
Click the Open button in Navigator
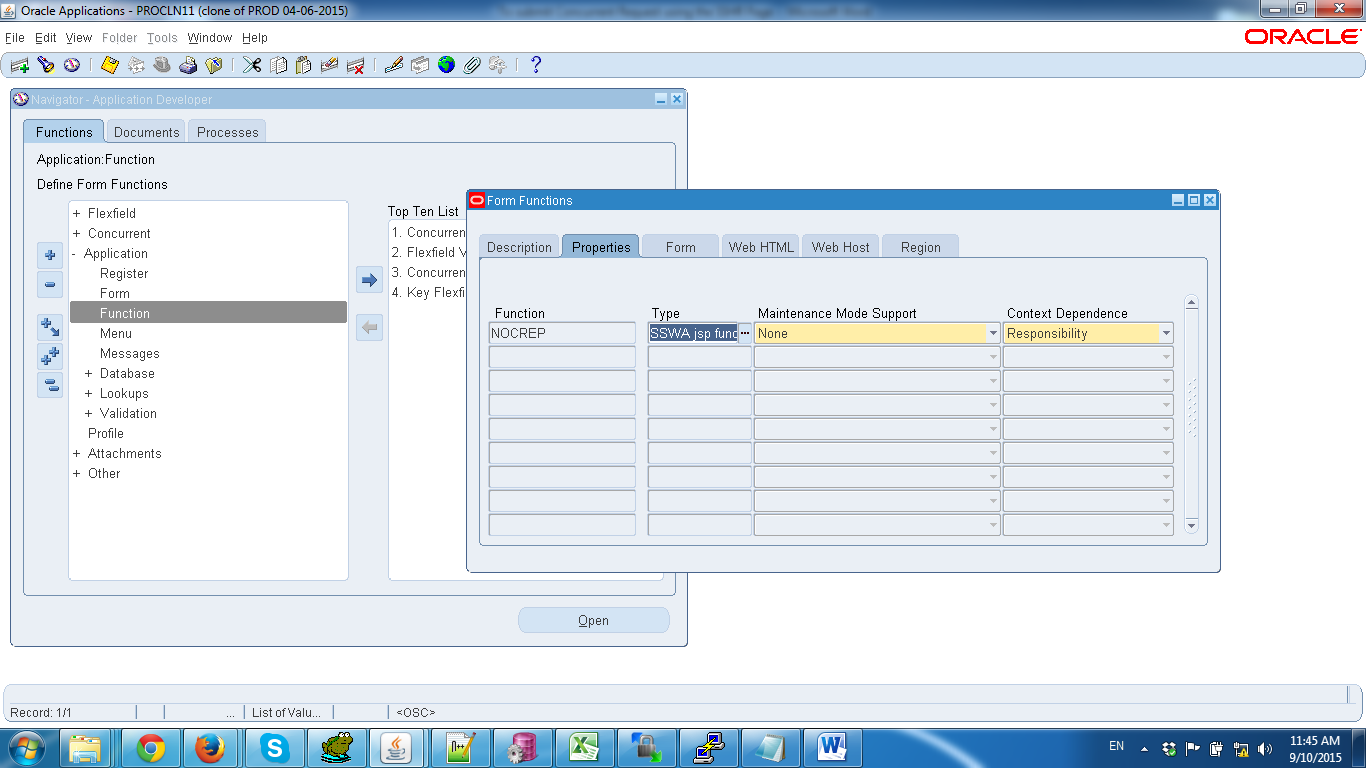click(x=594, y=620)
